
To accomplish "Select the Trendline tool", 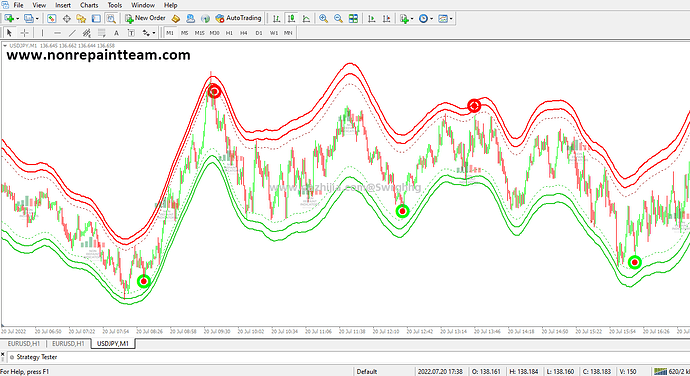I will point(72,33).
